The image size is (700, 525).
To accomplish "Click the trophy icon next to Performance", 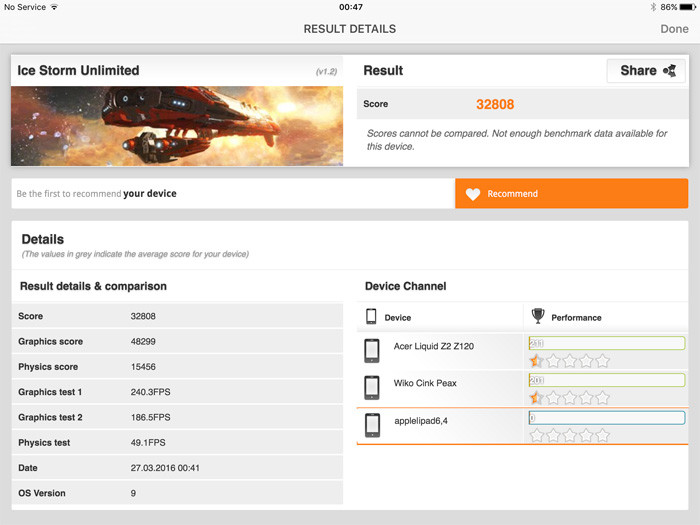I will click(x=538, y=317).
